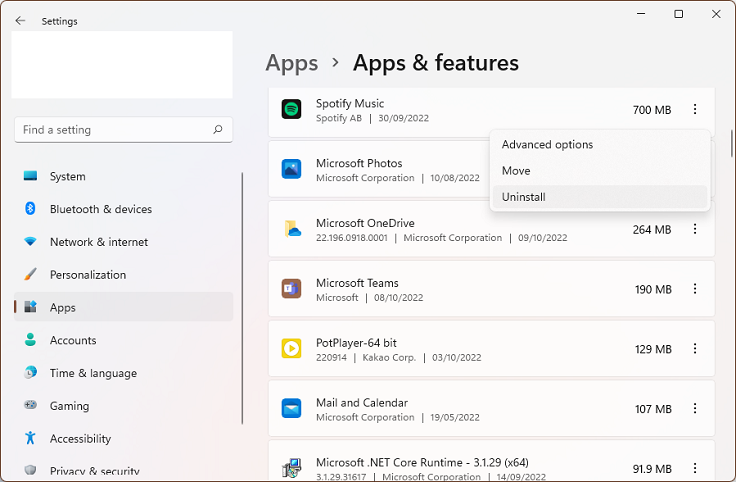Click the Privacy & security shield icon
The height and width of the screenshot is (482, 736).
[x=31, y=470]
